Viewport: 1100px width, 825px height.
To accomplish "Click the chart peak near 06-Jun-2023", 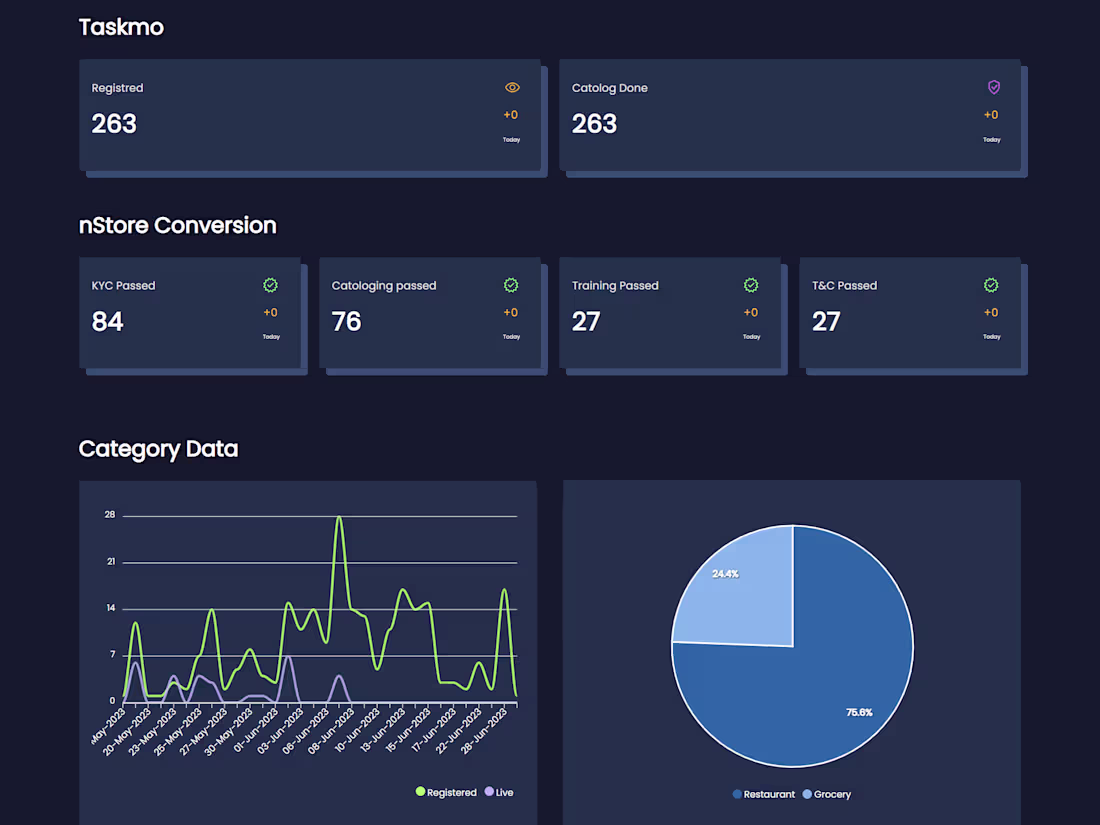I will [339, 518].
